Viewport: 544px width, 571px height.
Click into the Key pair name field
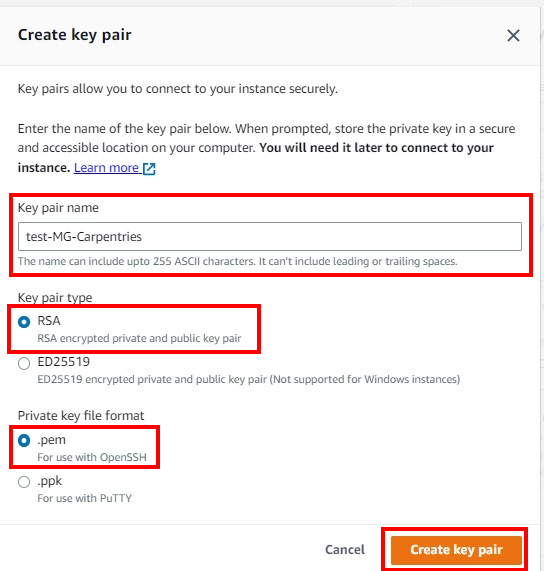click(x=270, y=236)
